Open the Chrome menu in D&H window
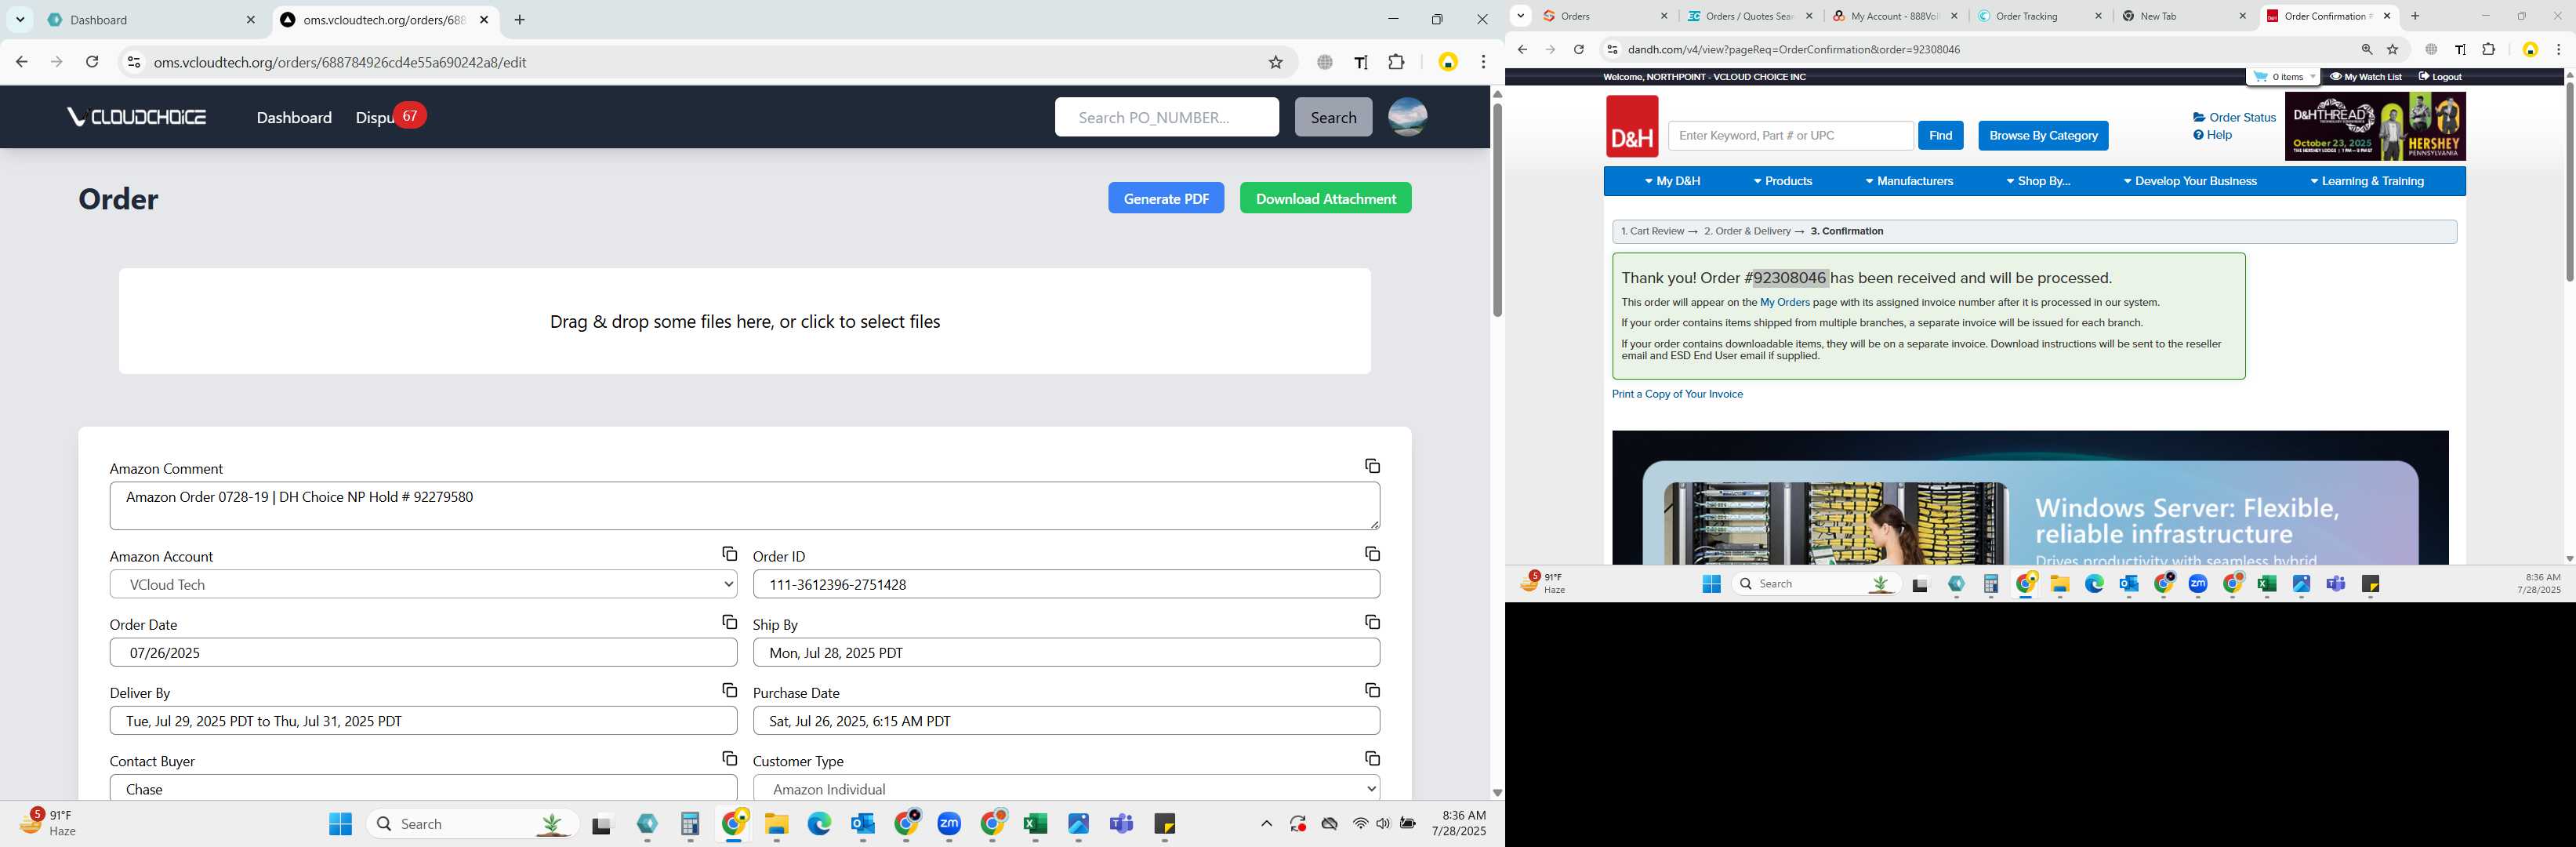 (x=2558, y=49)
